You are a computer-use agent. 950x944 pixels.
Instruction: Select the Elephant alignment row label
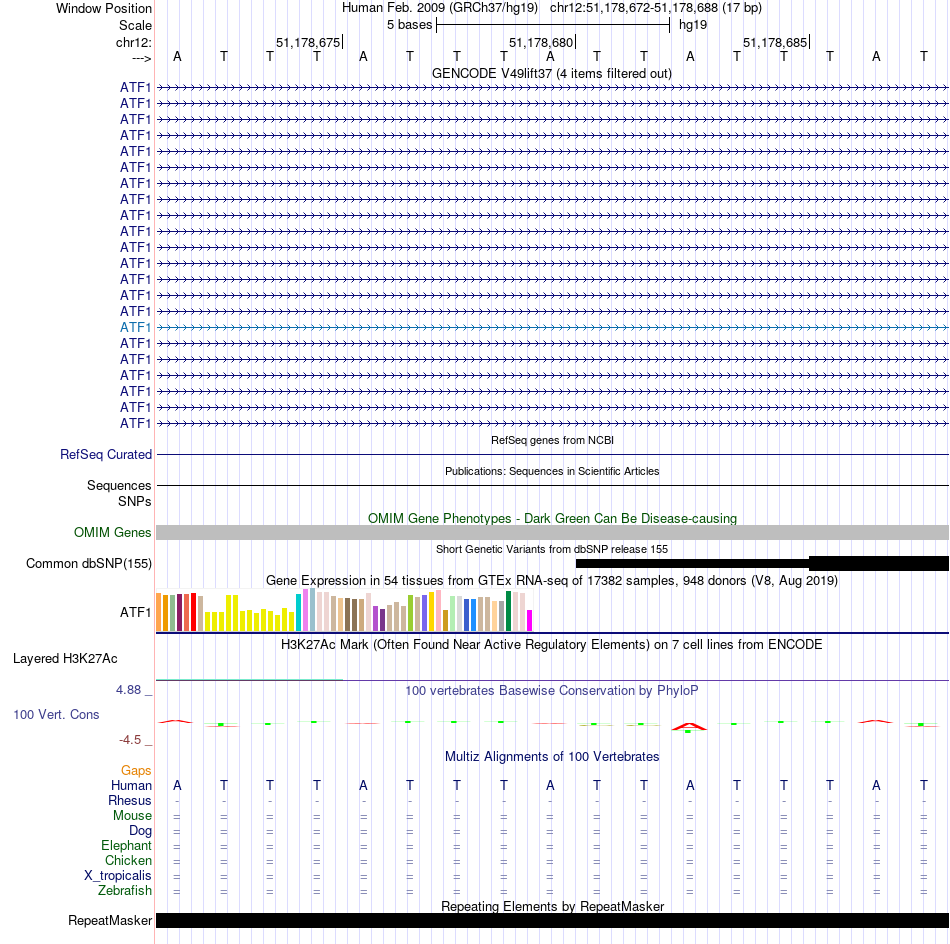[x=126, y=846]
